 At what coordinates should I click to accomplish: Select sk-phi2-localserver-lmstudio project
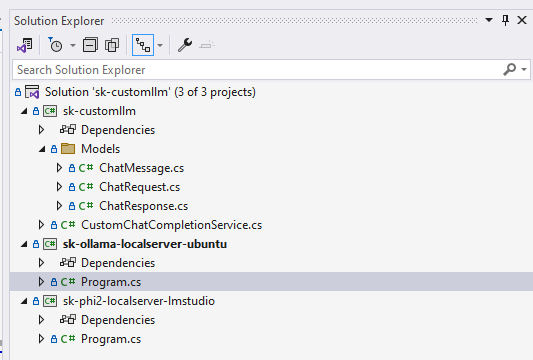(139, 301)
